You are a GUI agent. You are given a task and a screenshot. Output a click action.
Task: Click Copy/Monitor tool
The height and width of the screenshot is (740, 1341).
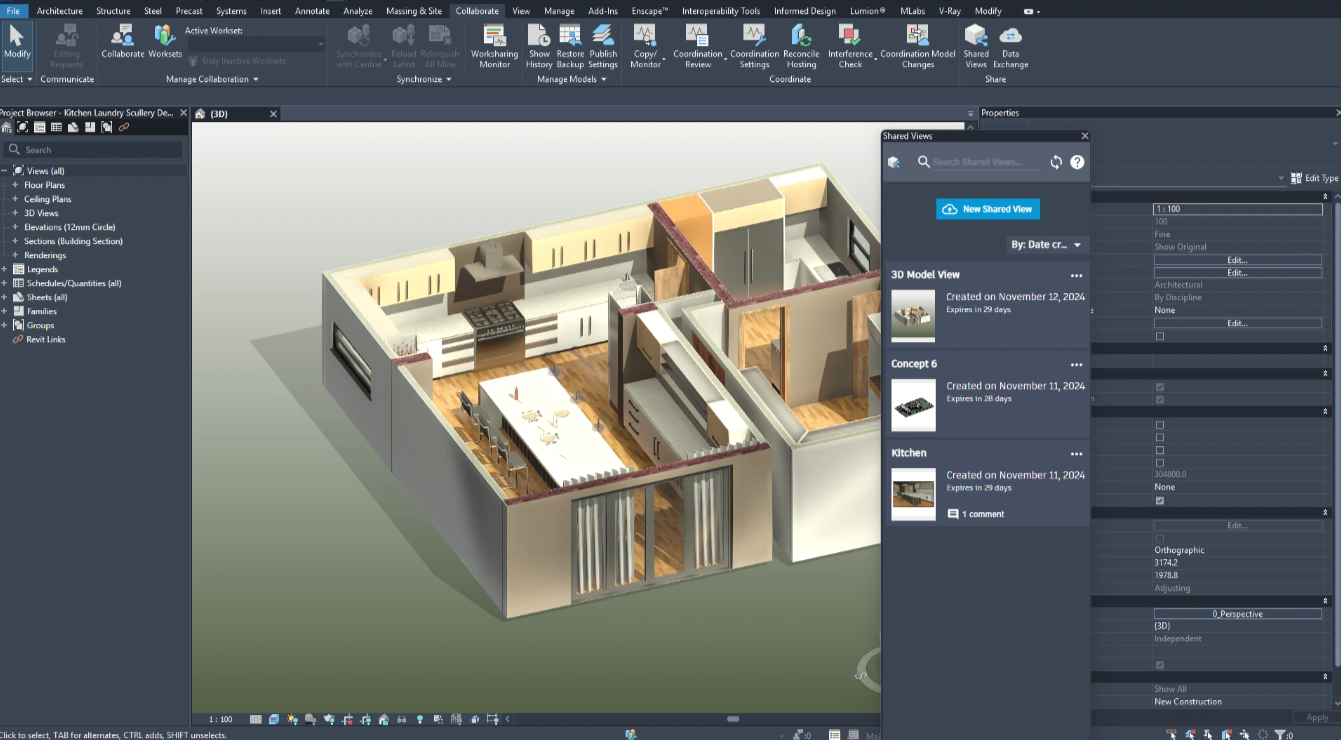pyautogui.click(x=645, y=46)
